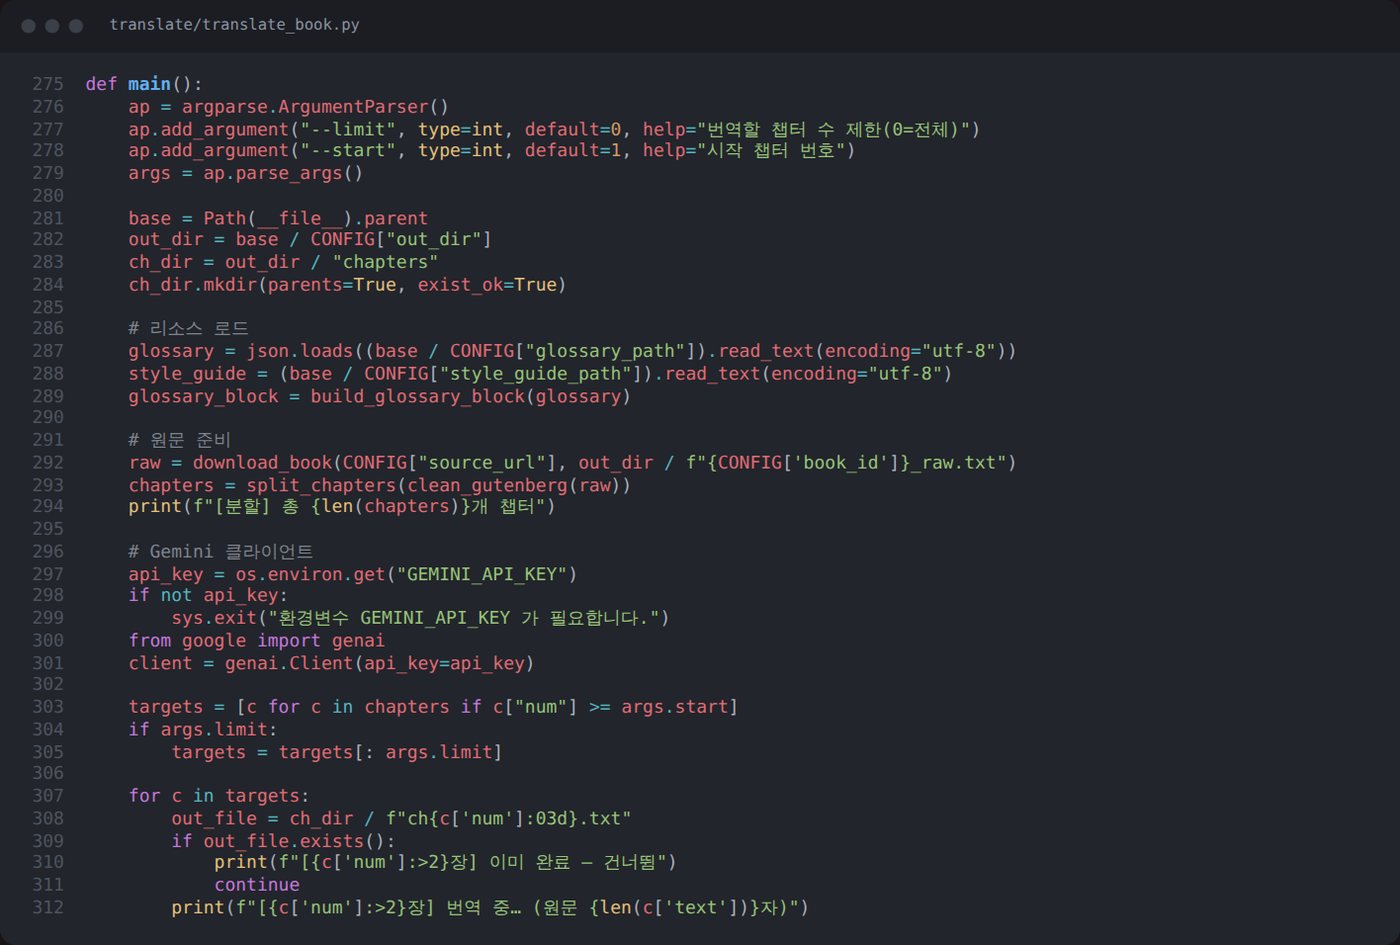Click line number 280 in the gutter

(47, 195)
